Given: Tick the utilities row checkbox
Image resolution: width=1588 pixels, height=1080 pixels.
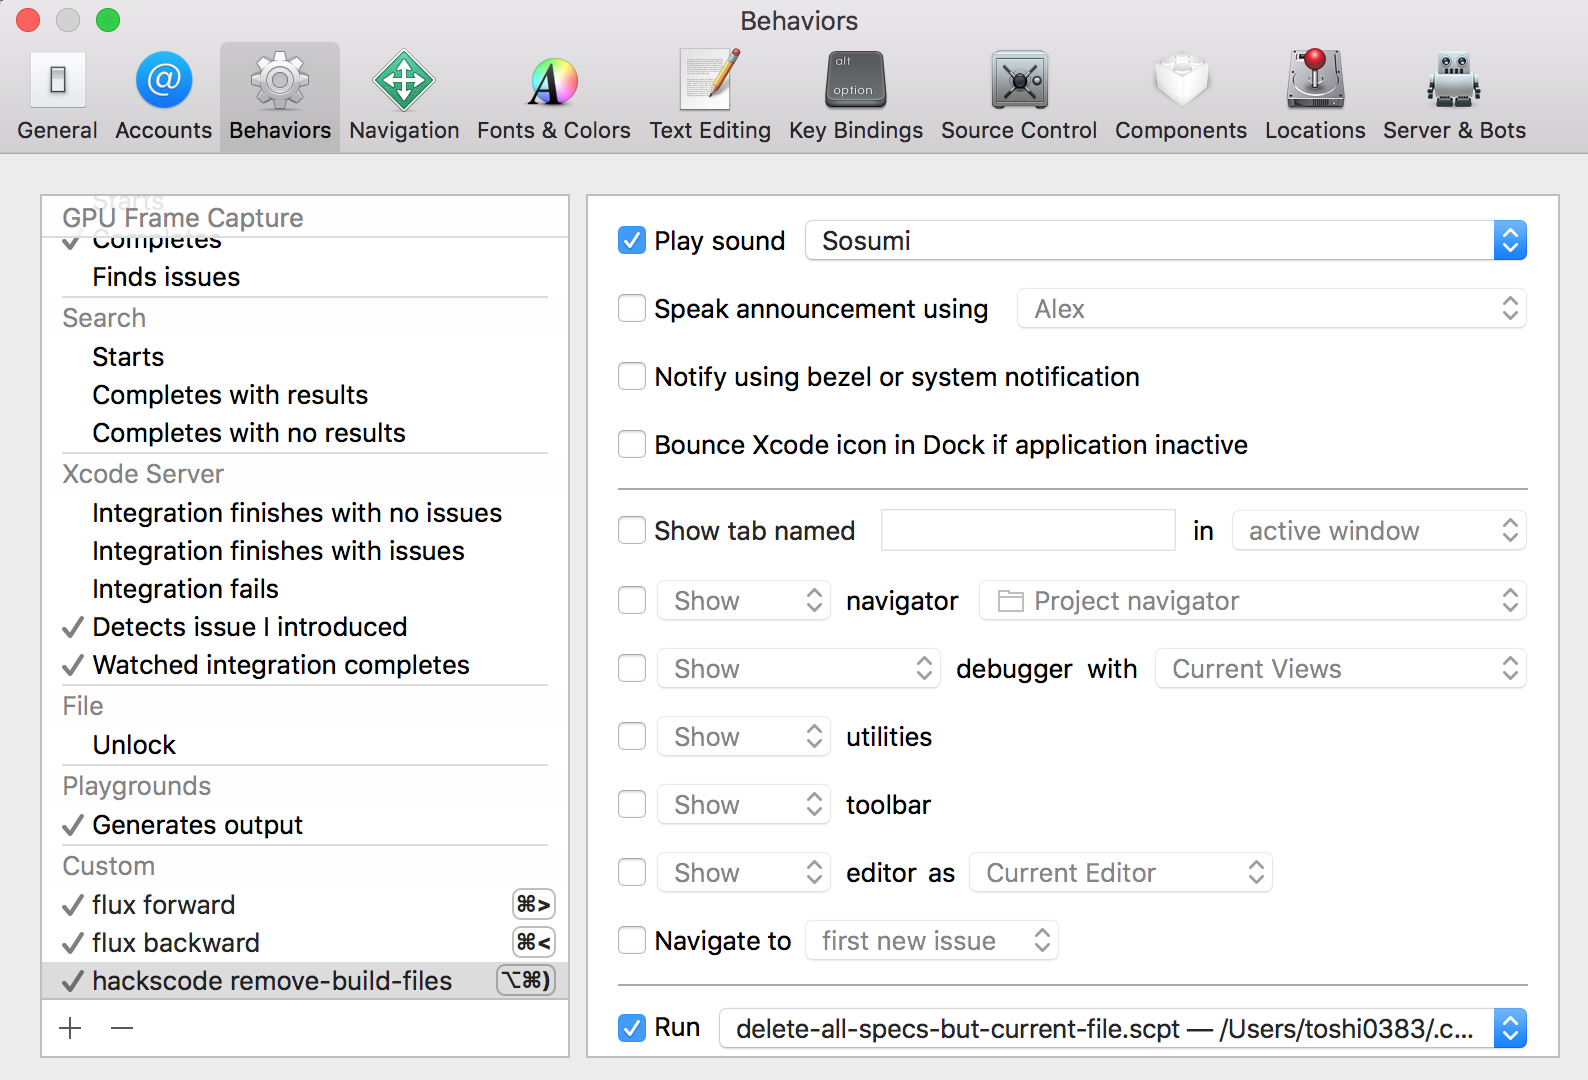Looking at the screenshot, I should [632, 736].
